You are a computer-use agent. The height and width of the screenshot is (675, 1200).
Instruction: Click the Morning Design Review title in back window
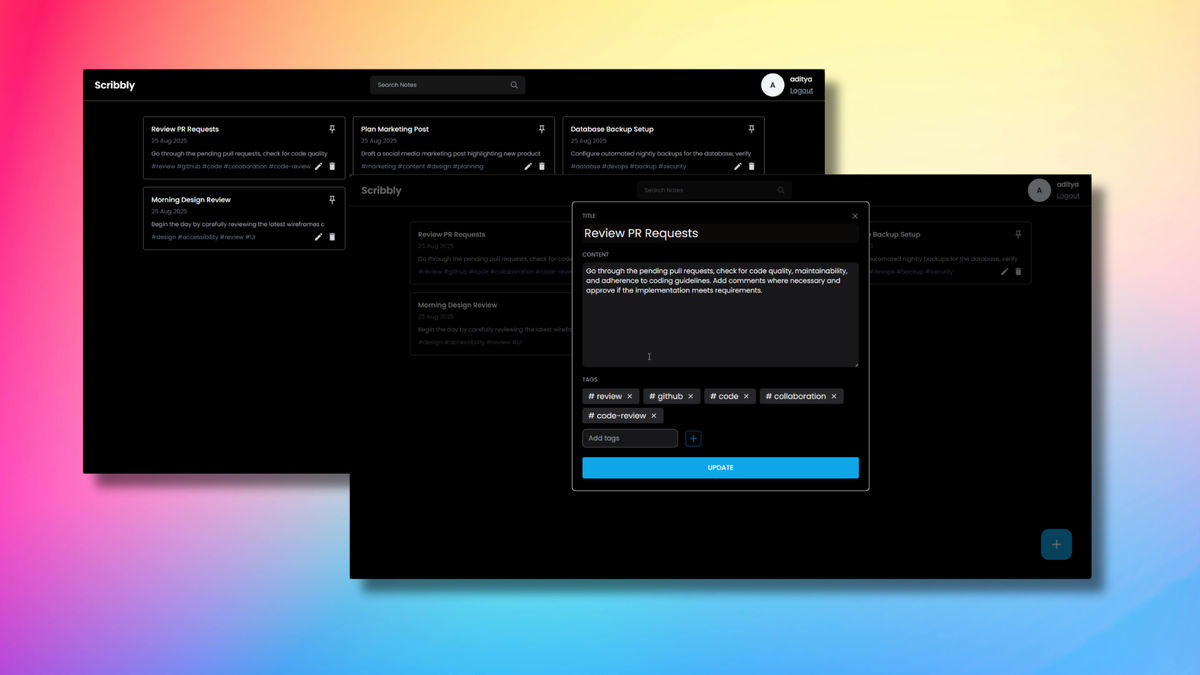(191, 200)
